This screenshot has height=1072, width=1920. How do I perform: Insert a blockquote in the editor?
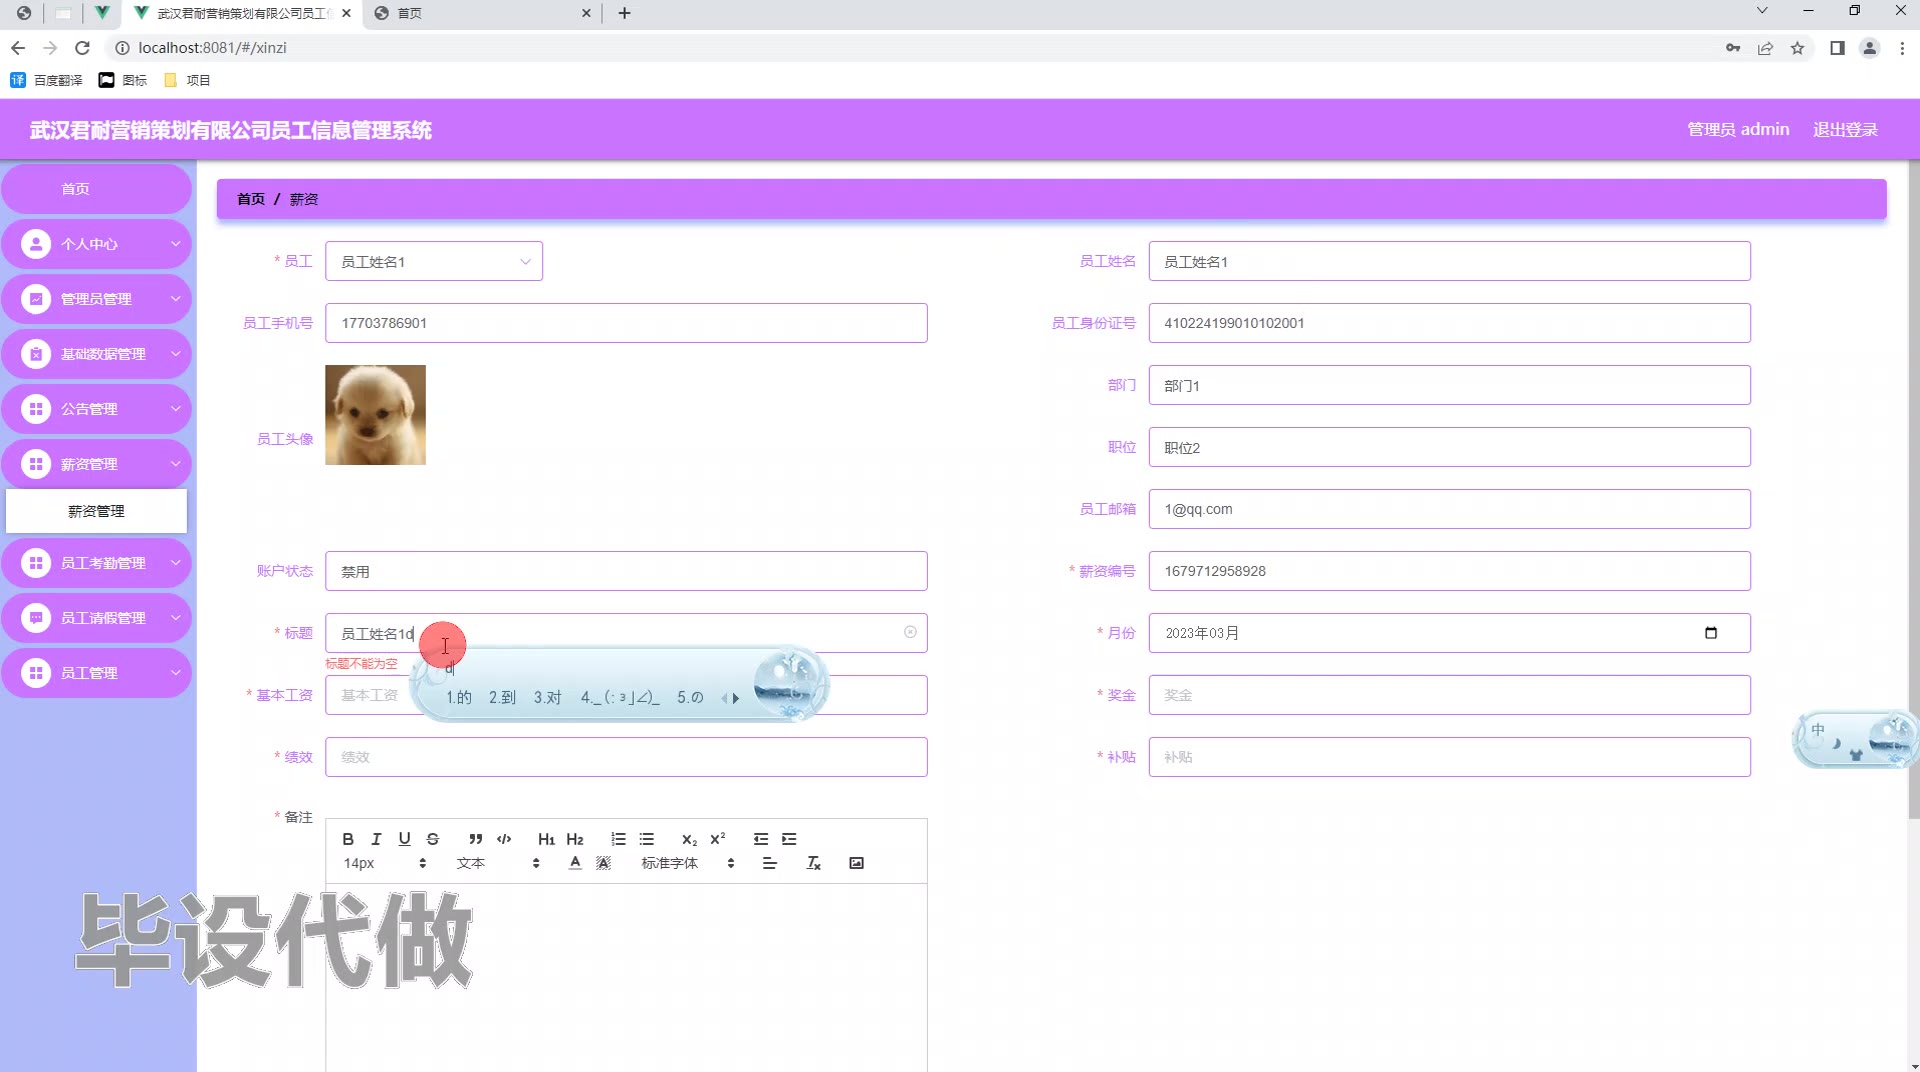point(476,839)
